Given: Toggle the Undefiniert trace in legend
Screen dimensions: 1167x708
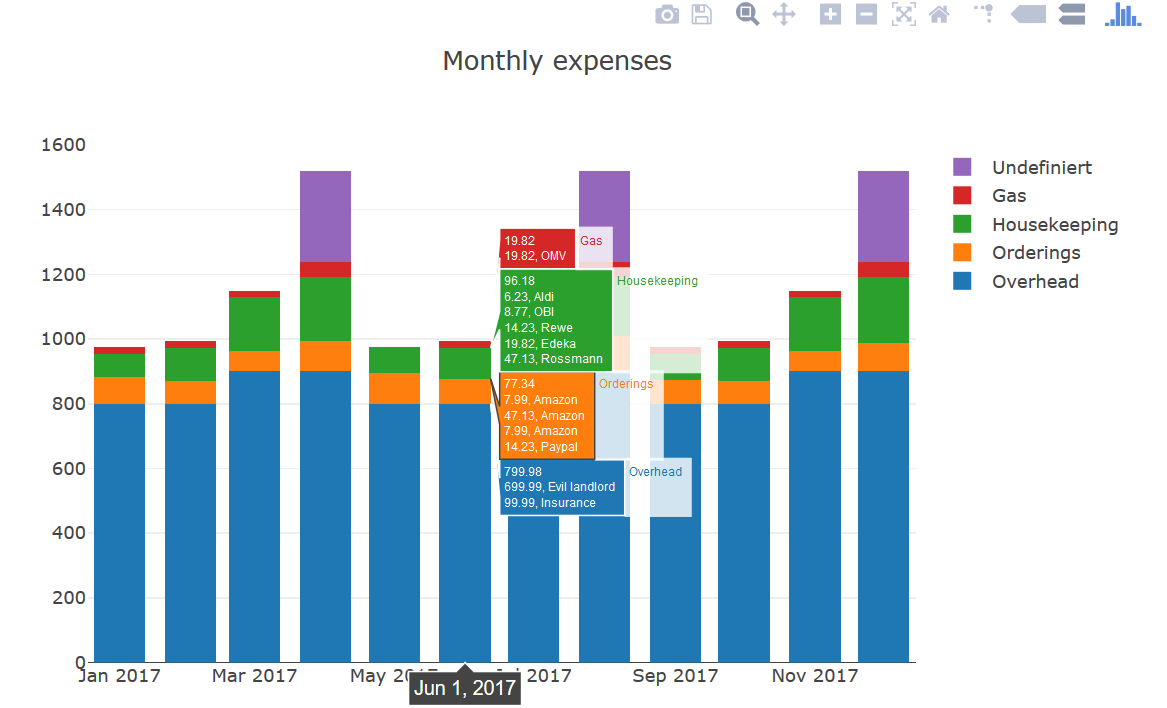Looking at the screenshot, I should [x=1041, y=168].
